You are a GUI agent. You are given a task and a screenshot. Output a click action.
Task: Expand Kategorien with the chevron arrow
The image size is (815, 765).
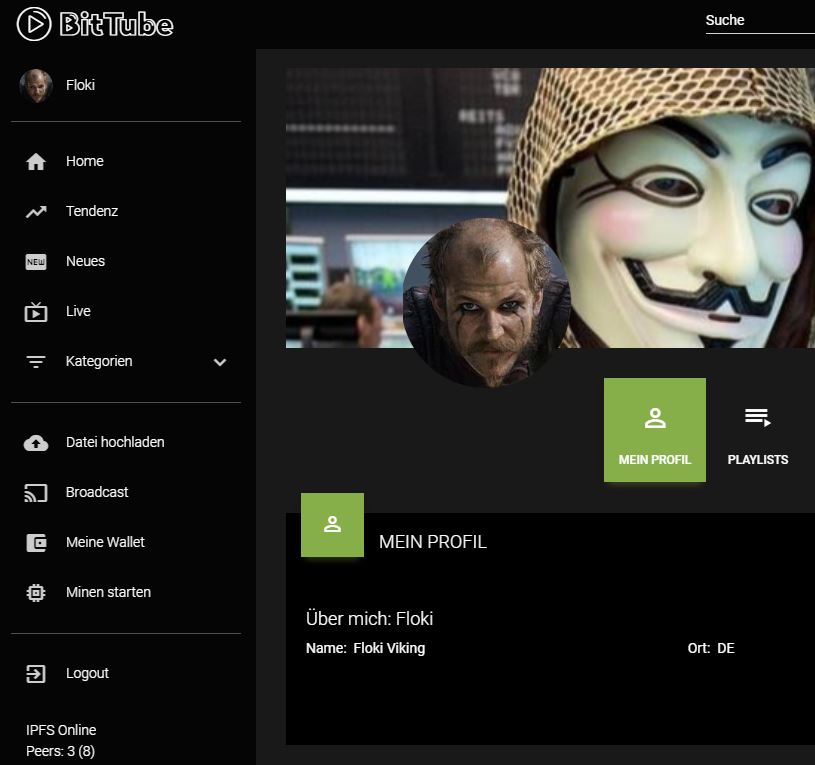click(x=220, y=362)
